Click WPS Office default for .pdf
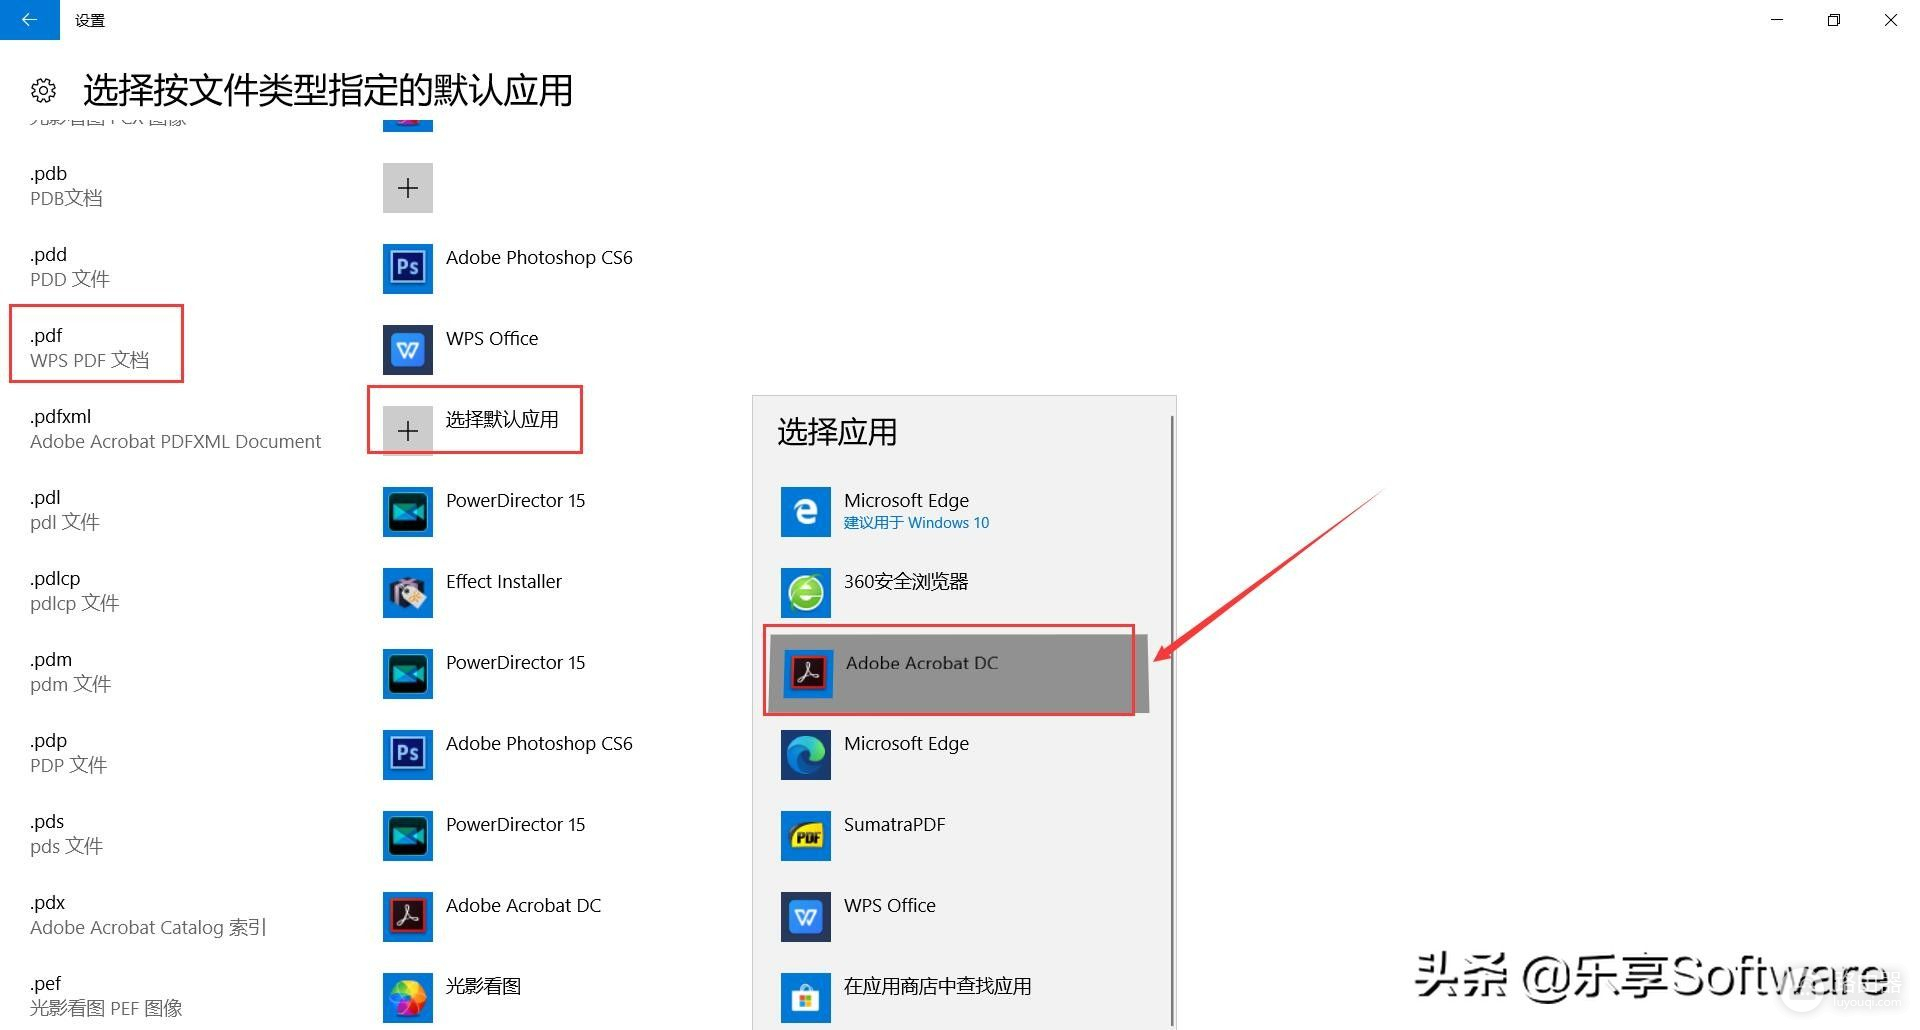The height and width of the screenshot is (1030, 1920). click(x=462, y=350)
